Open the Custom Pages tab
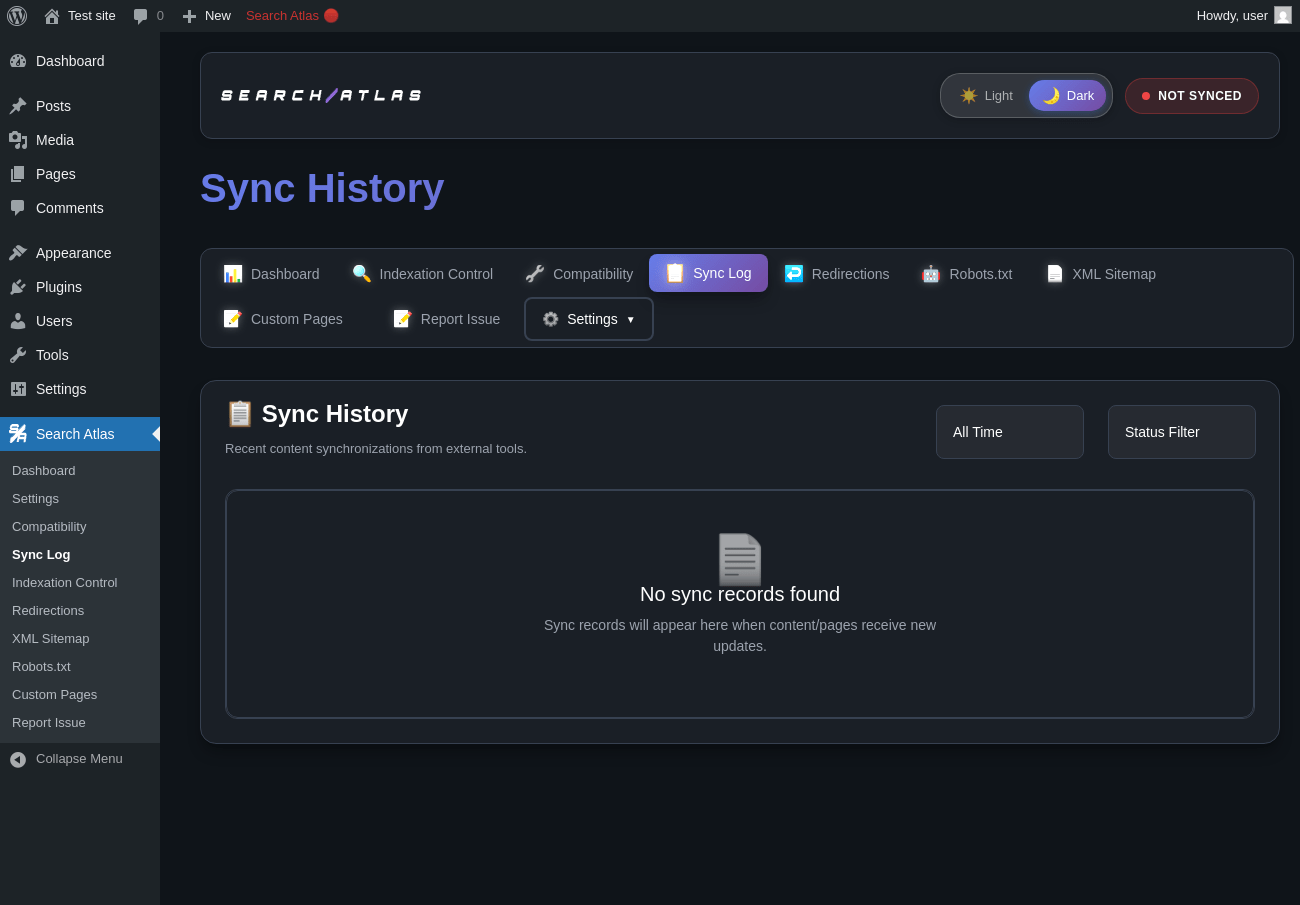Image resolution: width=1300 pixels, height=905 pixels. (283, 319)
